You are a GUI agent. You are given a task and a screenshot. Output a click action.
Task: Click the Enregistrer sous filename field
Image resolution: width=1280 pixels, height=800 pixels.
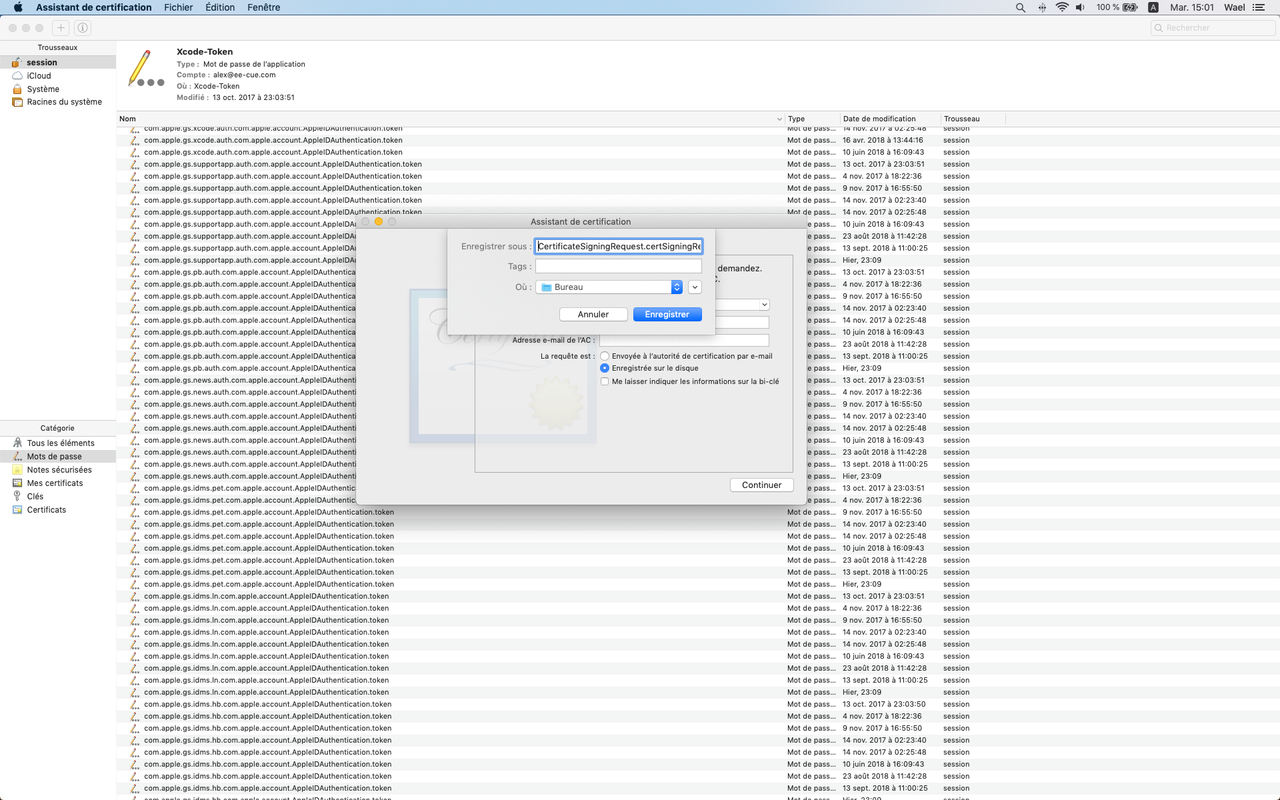(x=618, y=246)
